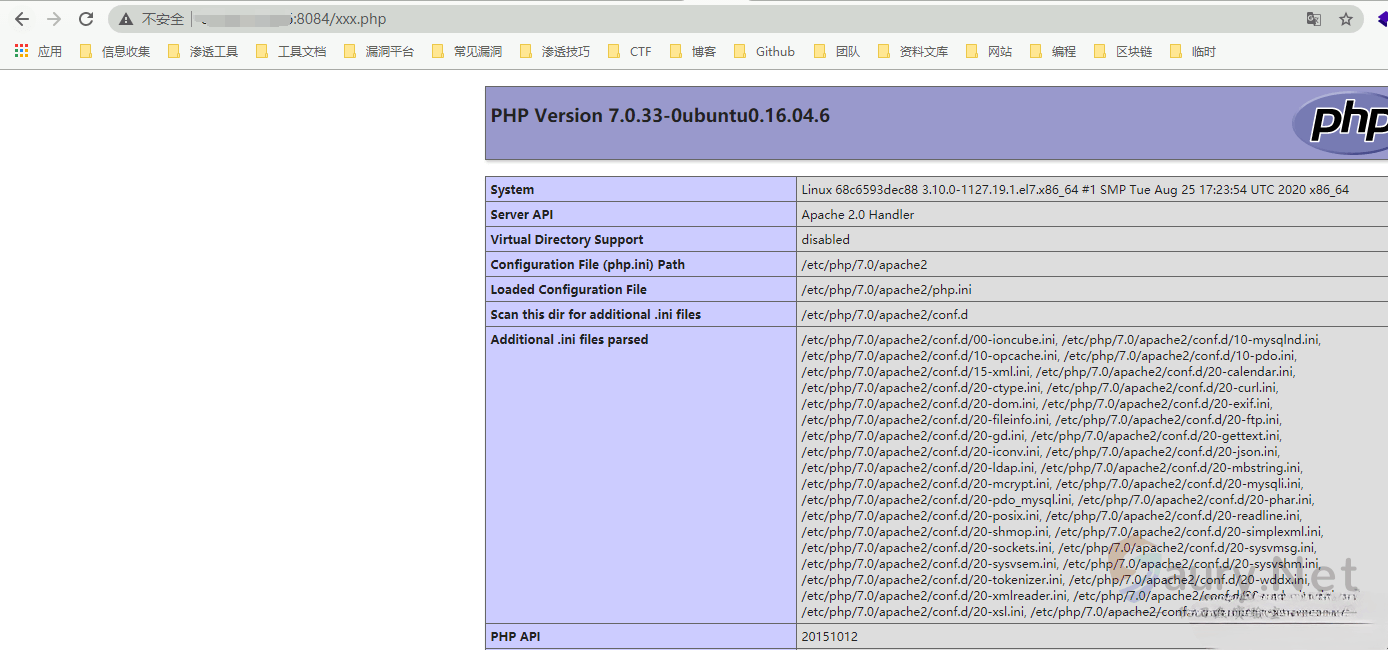The height and width of the screenshot is (650, 1388).
Task: Reload the current page
Action: [x=86, y=19]
